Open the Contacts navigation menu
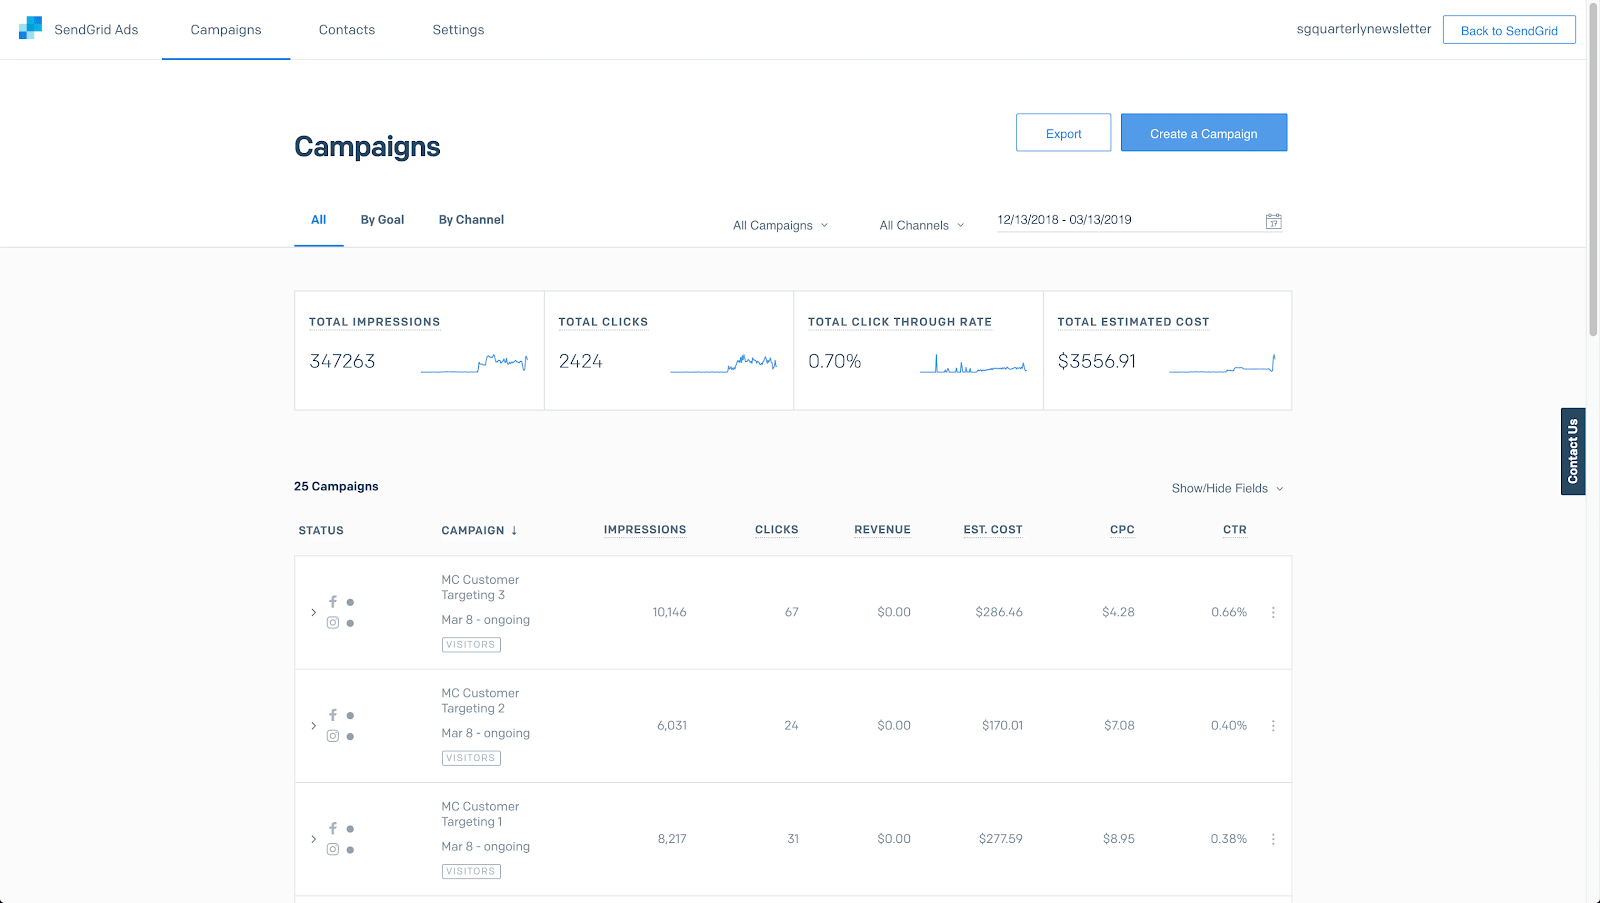 coord(346,29)
